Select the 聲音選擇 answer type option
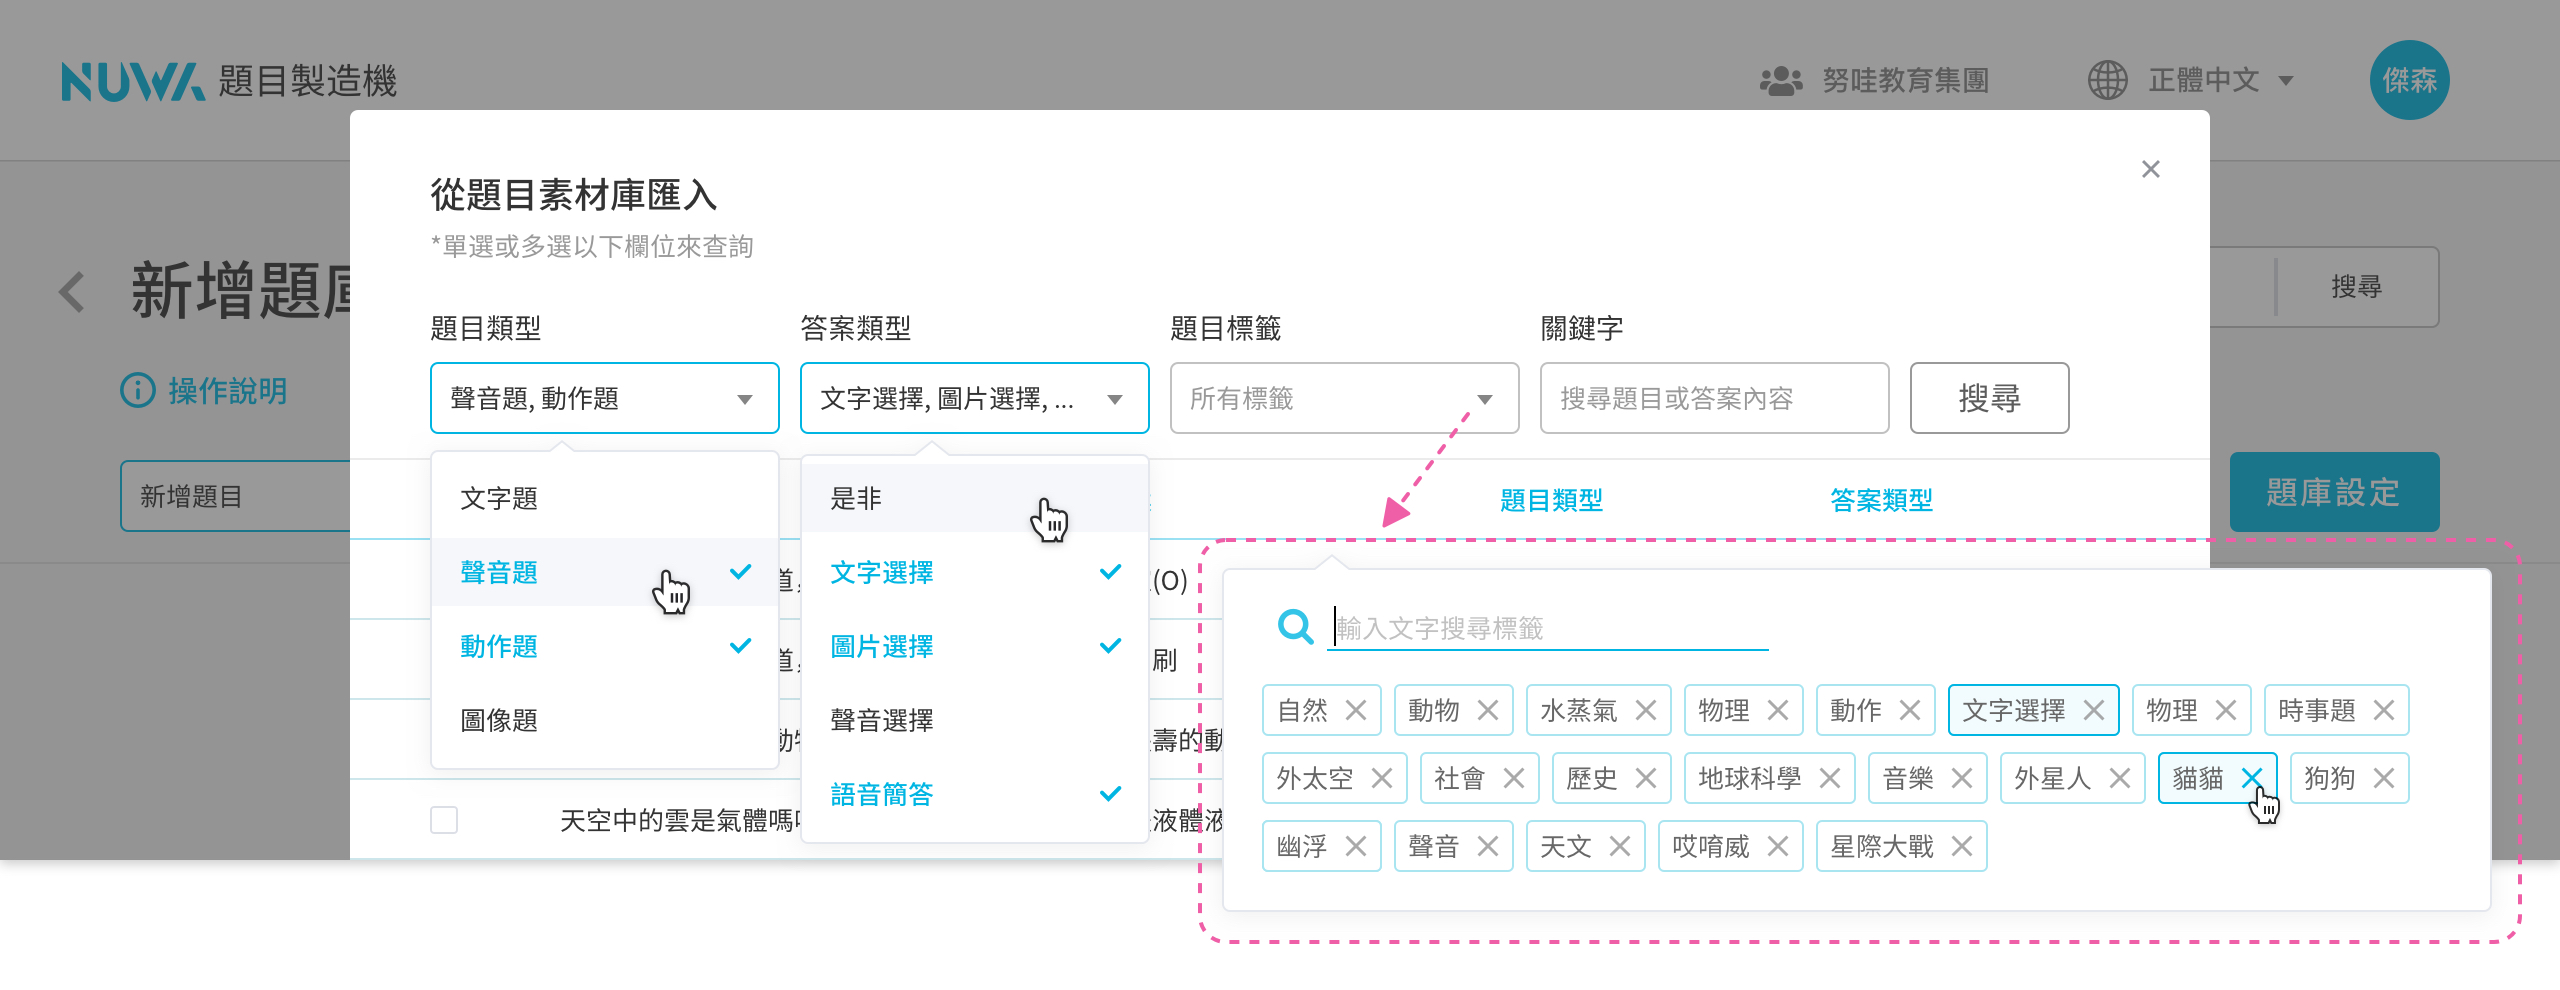This screenshot has width=2560, height=990. [975, 720]
